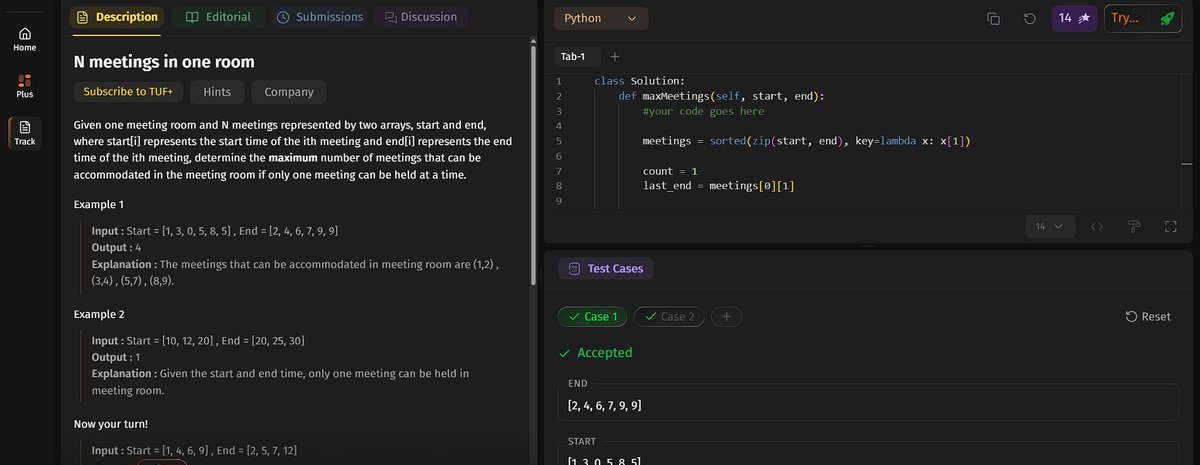Image resolution: width=1200 pixels, height=465 pixels.
Task: Open the Track section in the sidebar
Action: [25, 132]
